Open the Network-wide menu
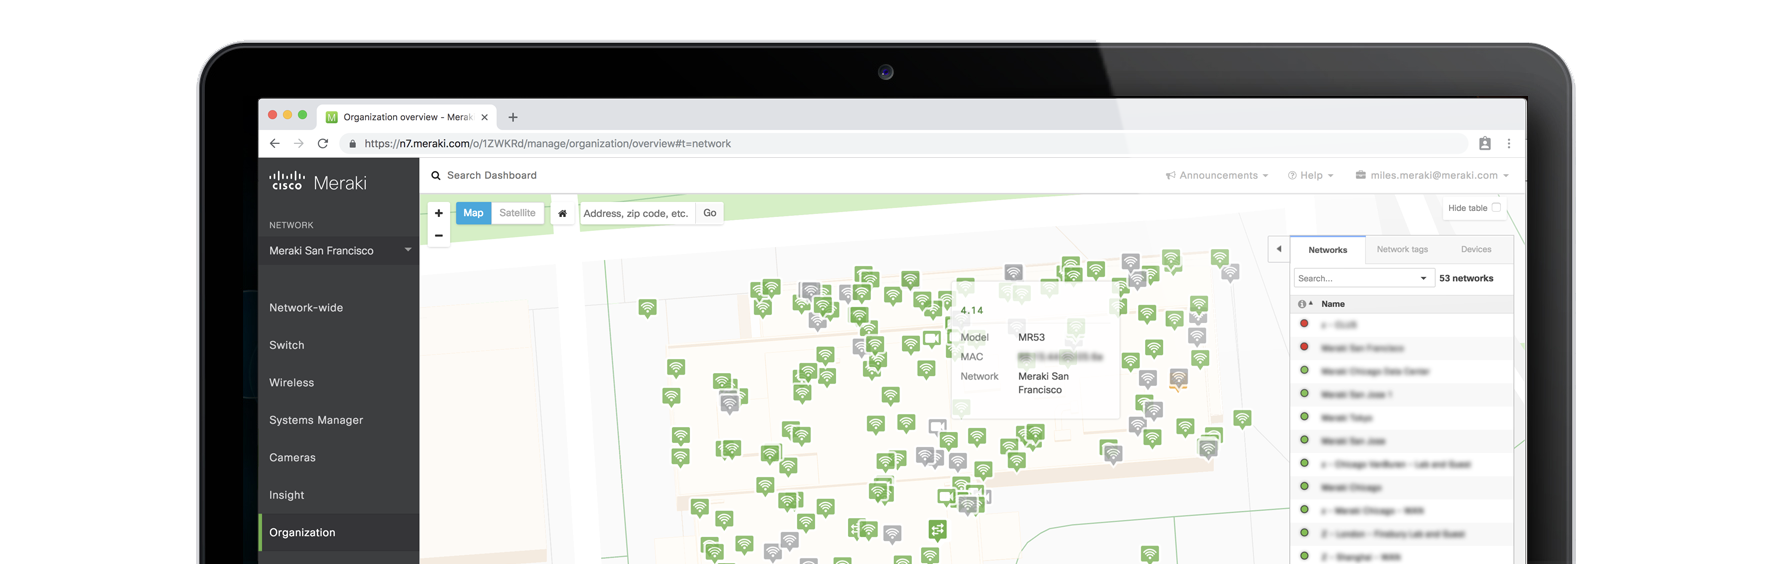The height and width of the screenshot is (564, 1770). [306, 308]
